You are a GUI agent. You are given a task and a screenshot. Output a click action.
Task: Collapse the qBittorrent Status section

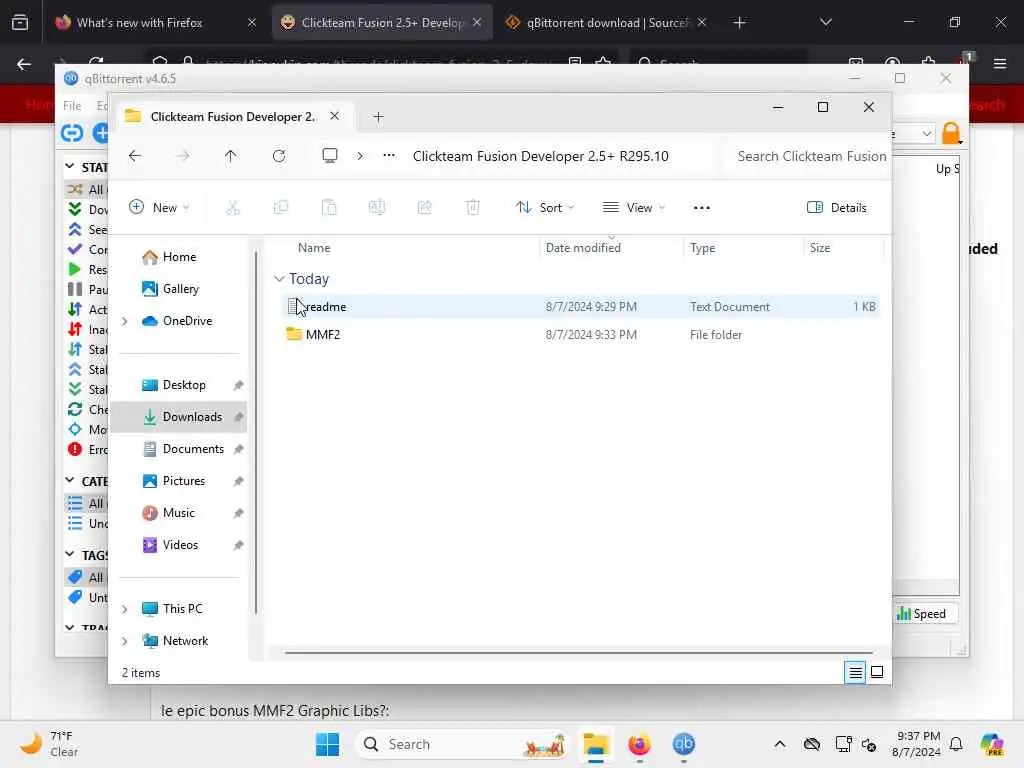tap(70, 167)
